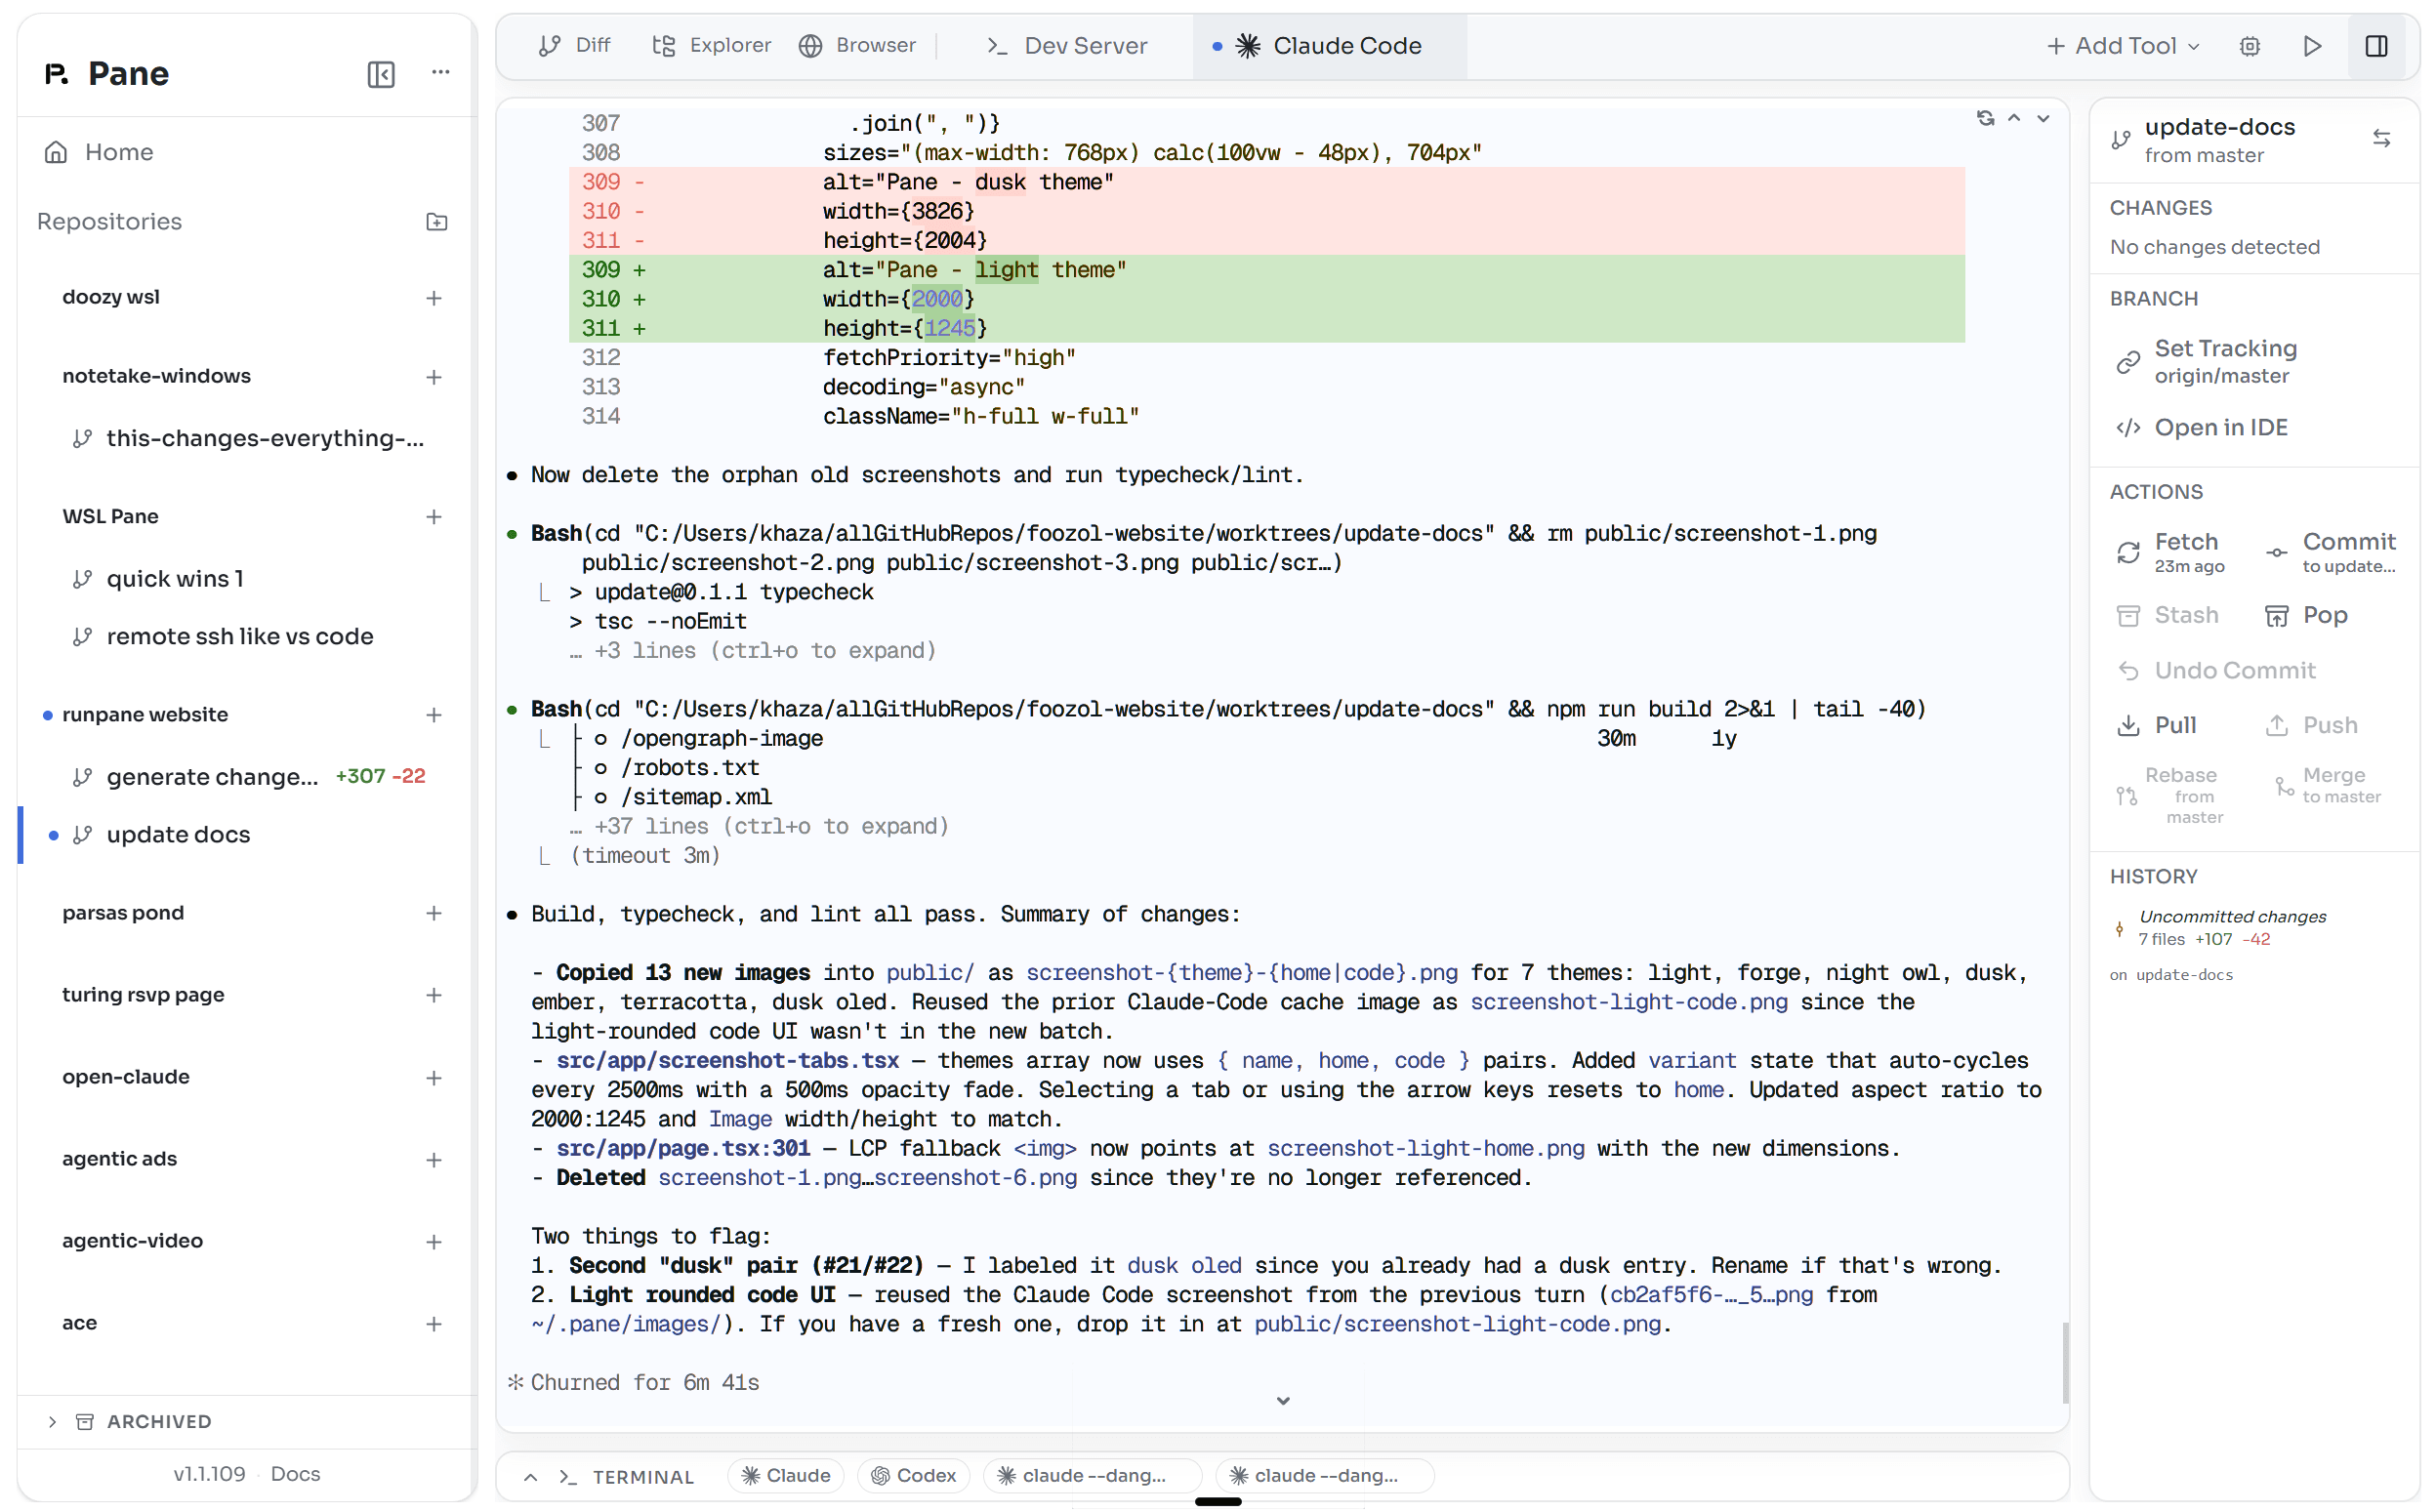This screenshot has width=2436, height=1512.
Task: Jump to next change with the down chevron
Action: [2044, 118]
